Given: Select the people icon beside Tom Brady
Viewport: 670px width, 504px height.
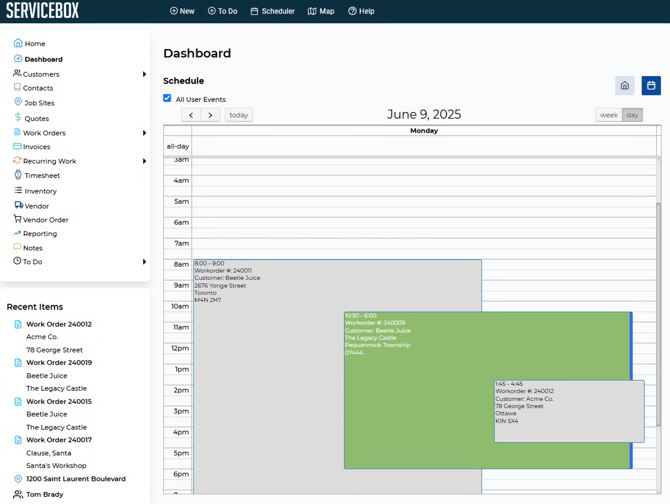Looking at the screenshot, I should pyautogui.click(x=18, y=494).
